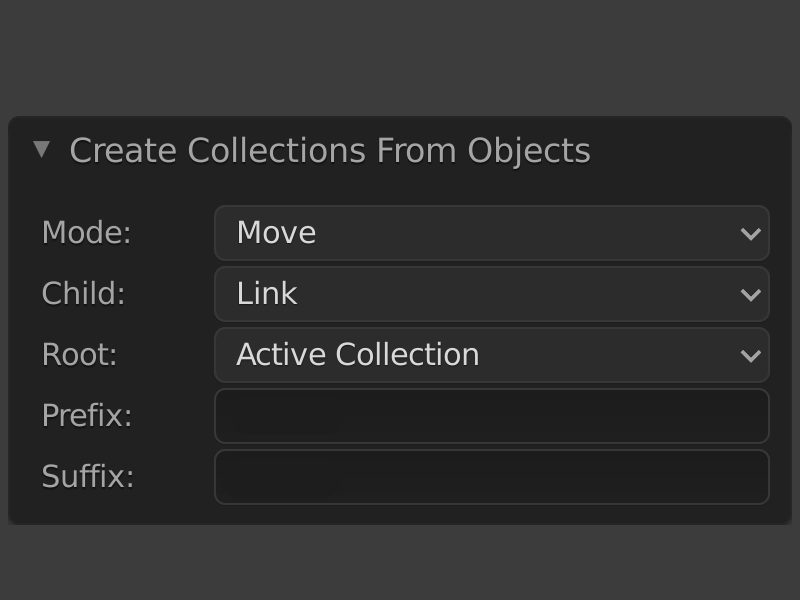Image resolution: width=800 pixels, height=600 pixels.
Task: Click the Suffix text field
Action: tap(490, 477)
